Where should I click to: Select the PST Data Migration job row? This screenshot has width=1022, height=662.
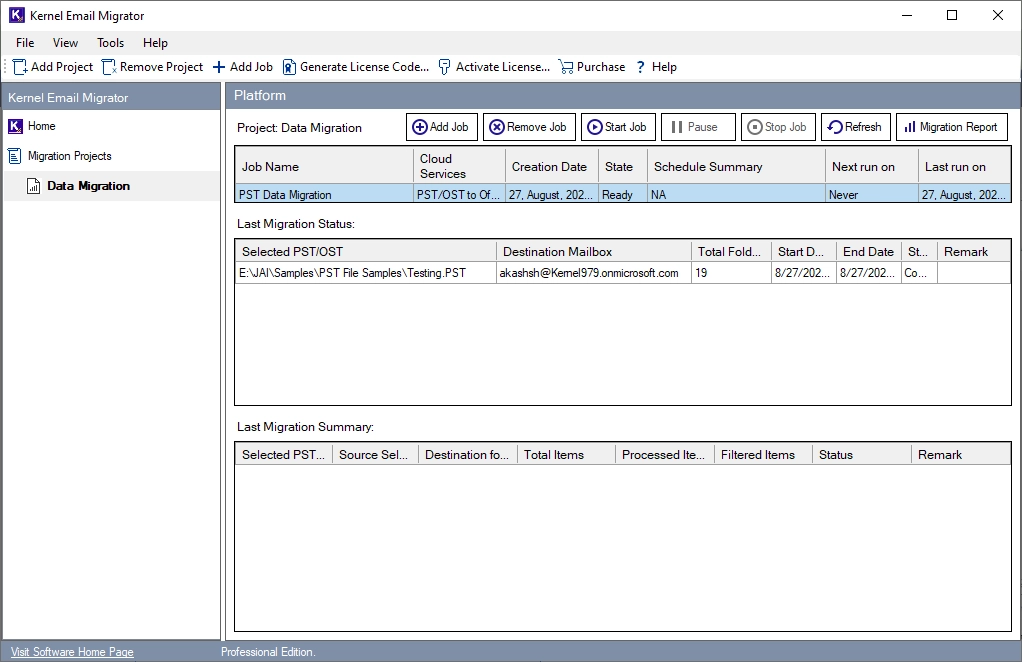coord(622,194)
